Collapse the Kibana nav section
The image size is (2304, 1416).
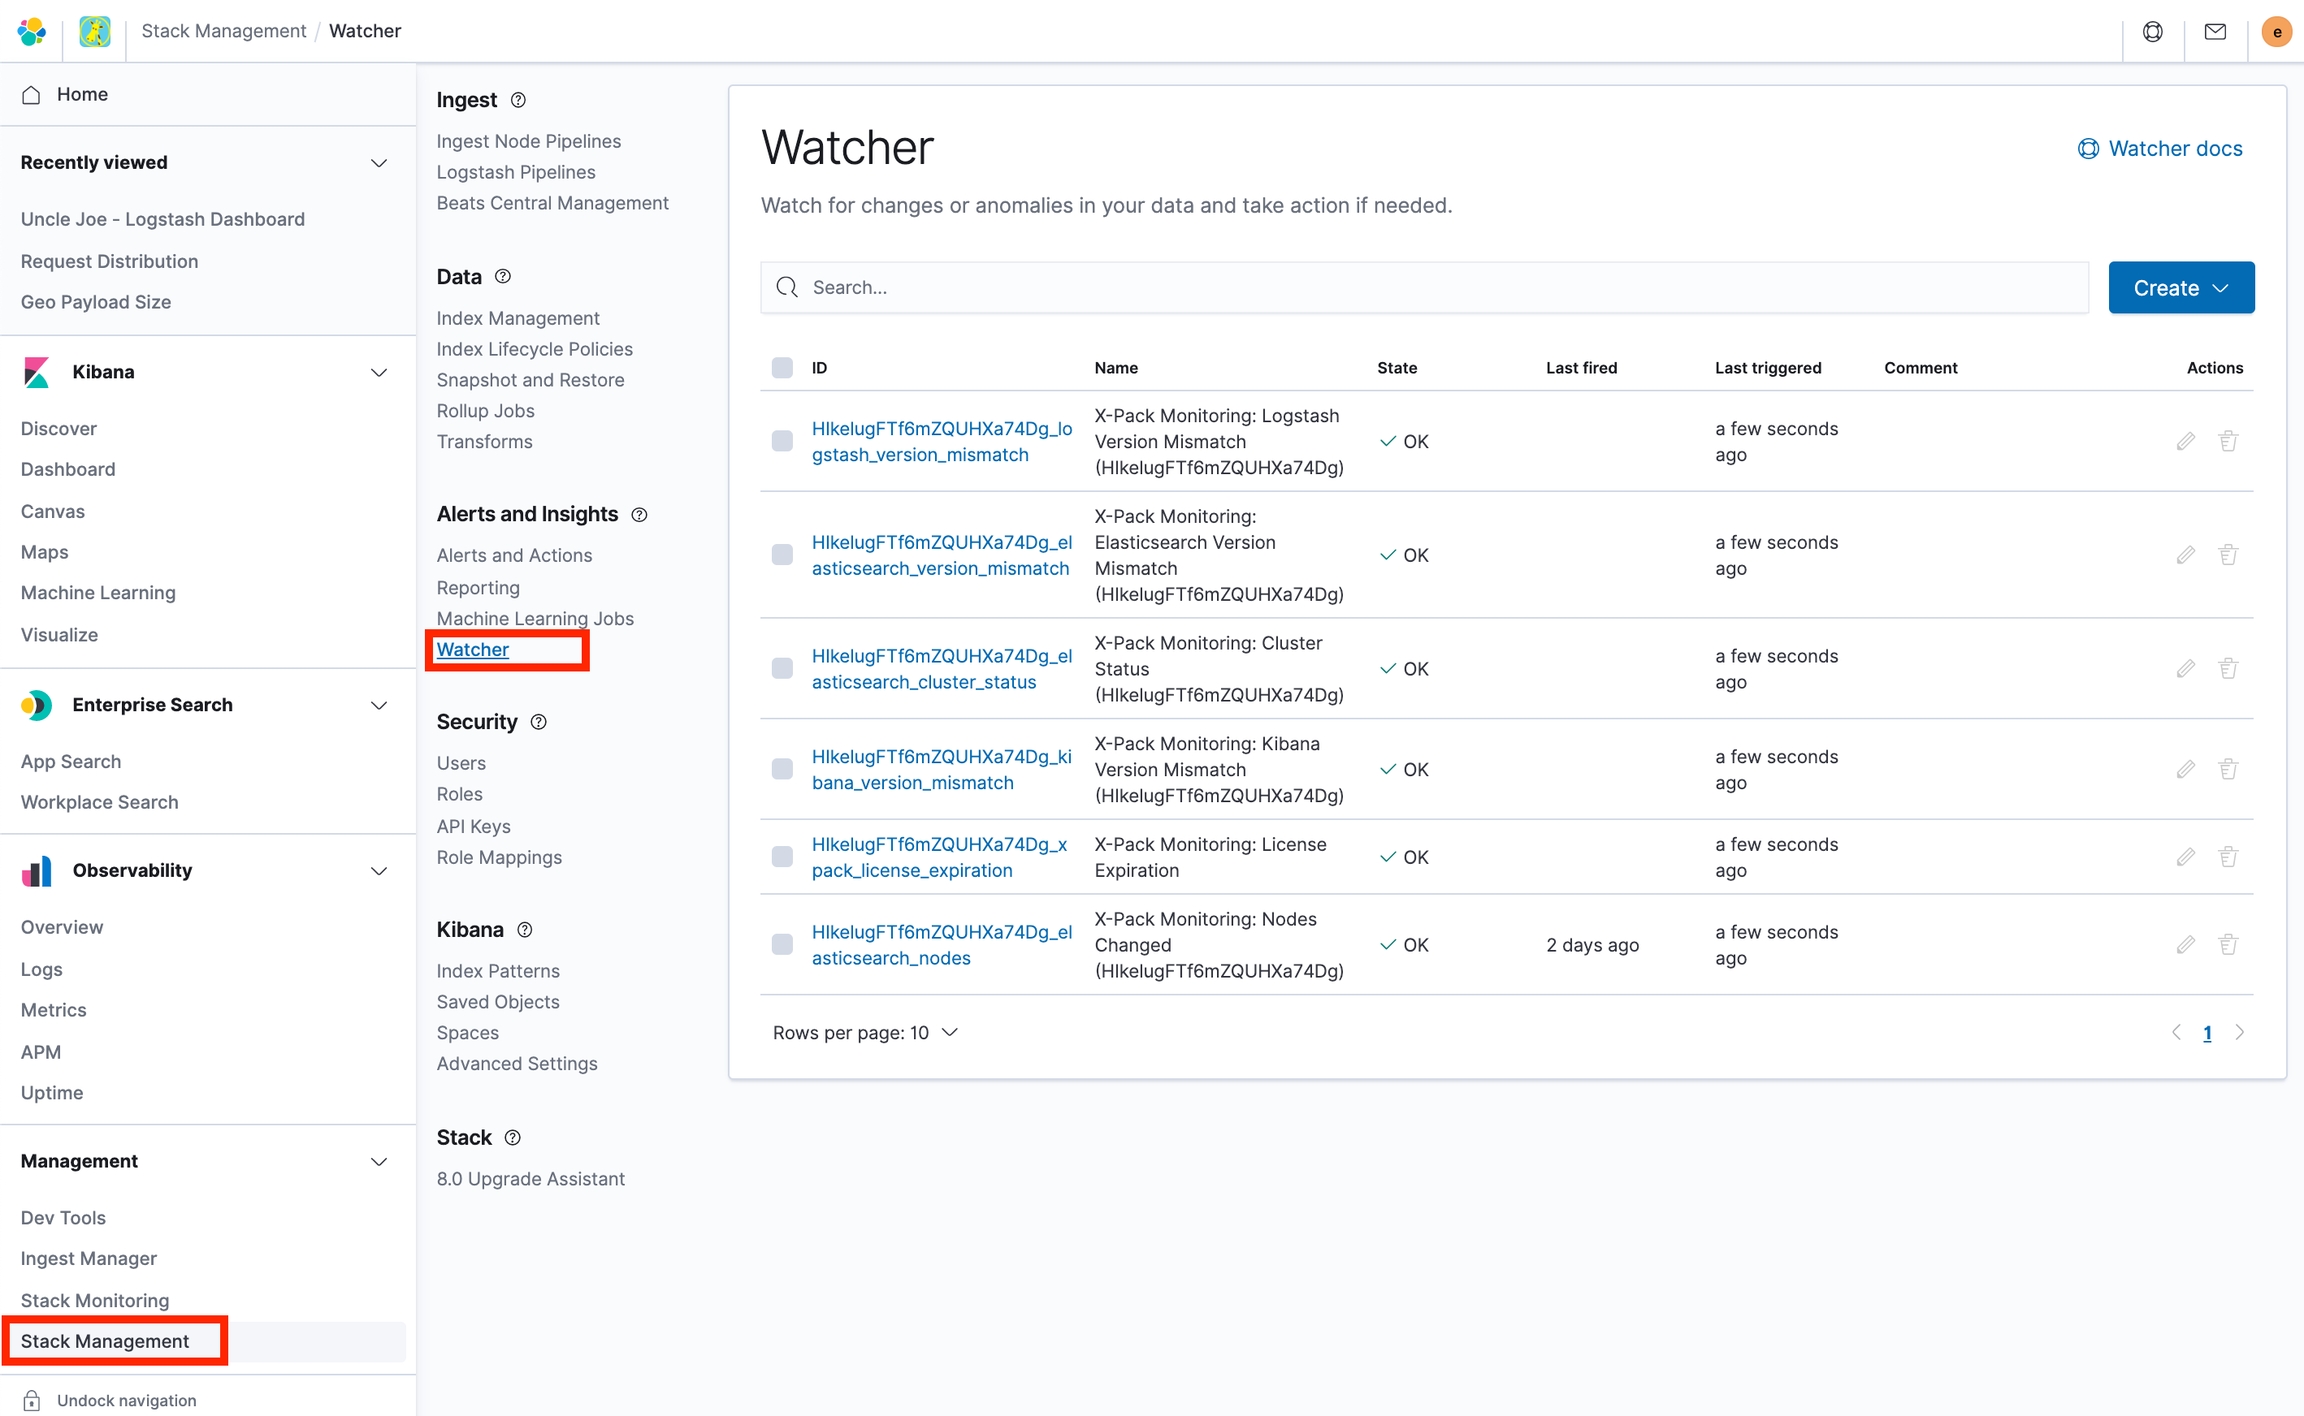point(379,373)
